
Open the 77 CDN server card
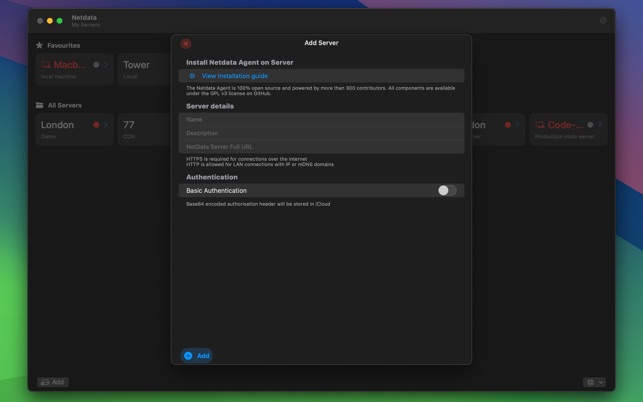coord(144,129)
